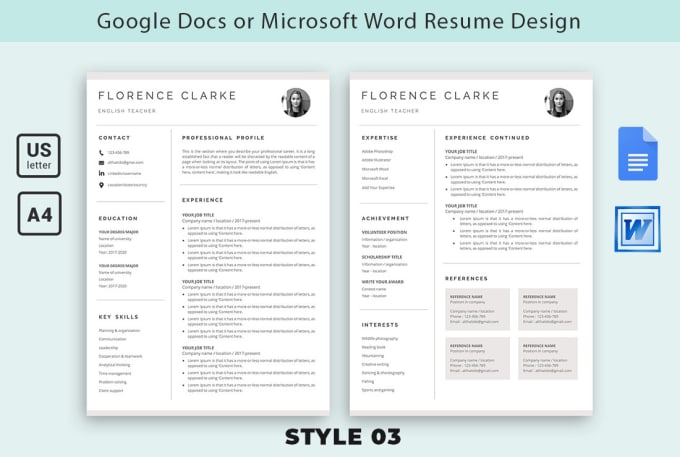The image size is (680, 457).
Task: Click the 'STYLE 03' caption
Action: tap(343, 437)
